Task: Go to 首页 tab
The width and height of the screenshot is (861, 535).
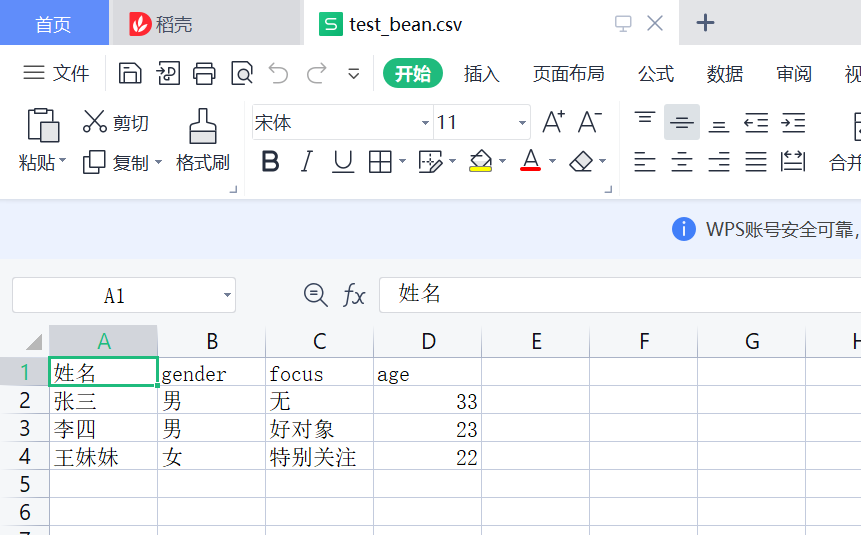Action: tap(54, 23)
